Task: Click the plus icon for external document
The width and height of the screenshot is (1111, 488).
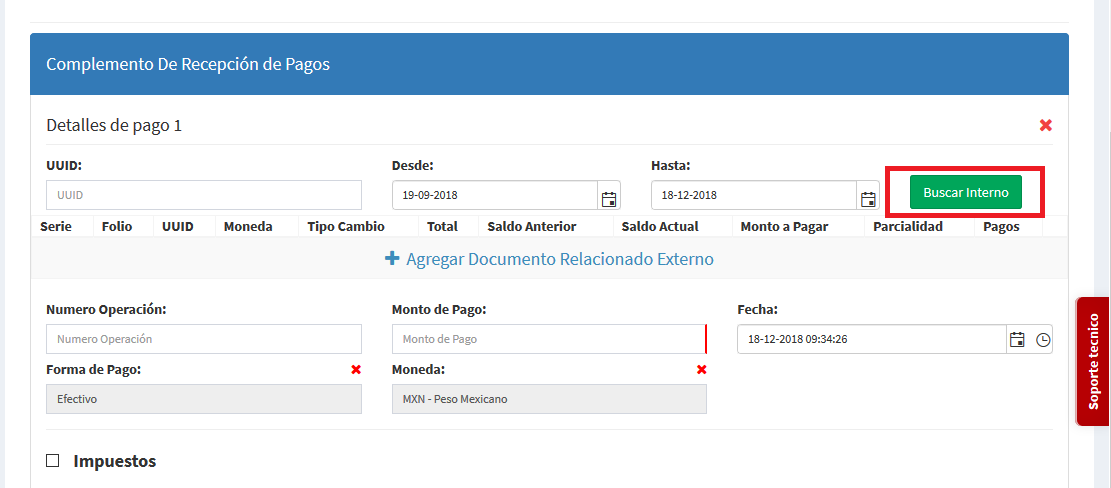Action: pos(392,259)
